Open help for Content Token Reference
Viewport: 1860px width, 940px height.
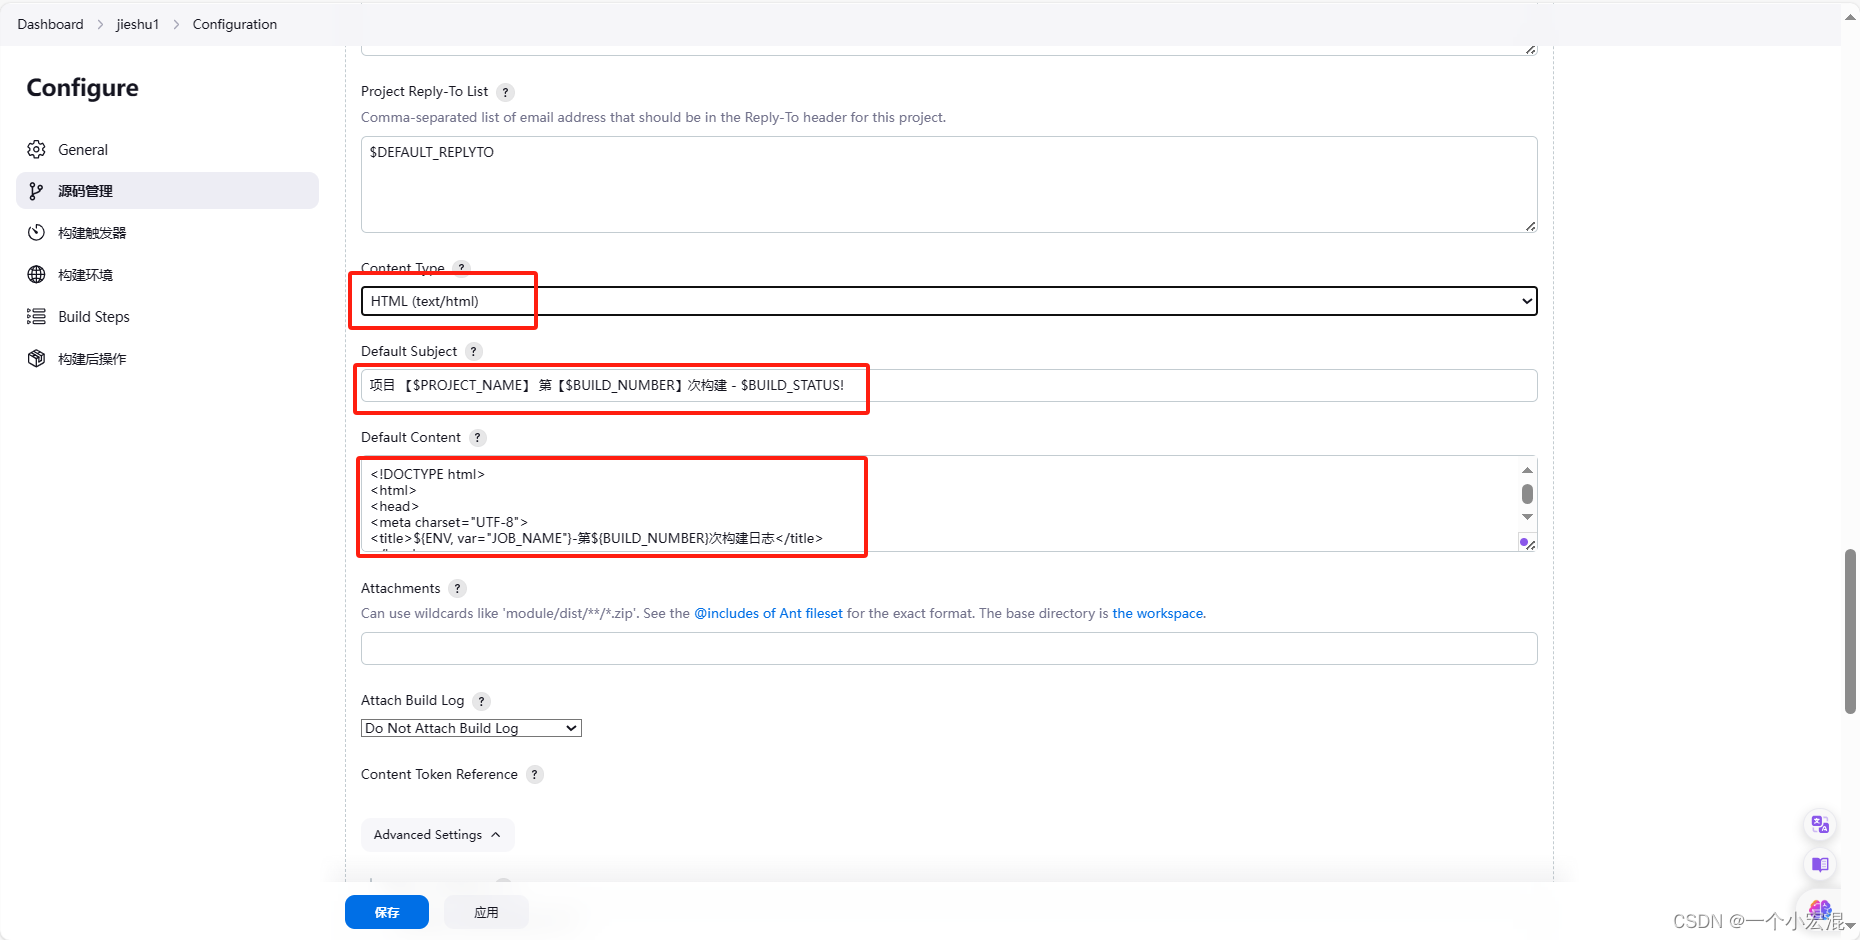coord(534,774)
